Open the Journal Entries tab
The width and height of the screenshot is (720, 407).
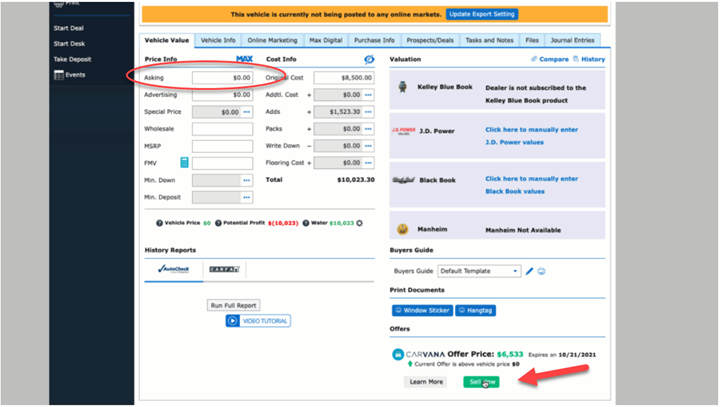[x=572, y=40]
